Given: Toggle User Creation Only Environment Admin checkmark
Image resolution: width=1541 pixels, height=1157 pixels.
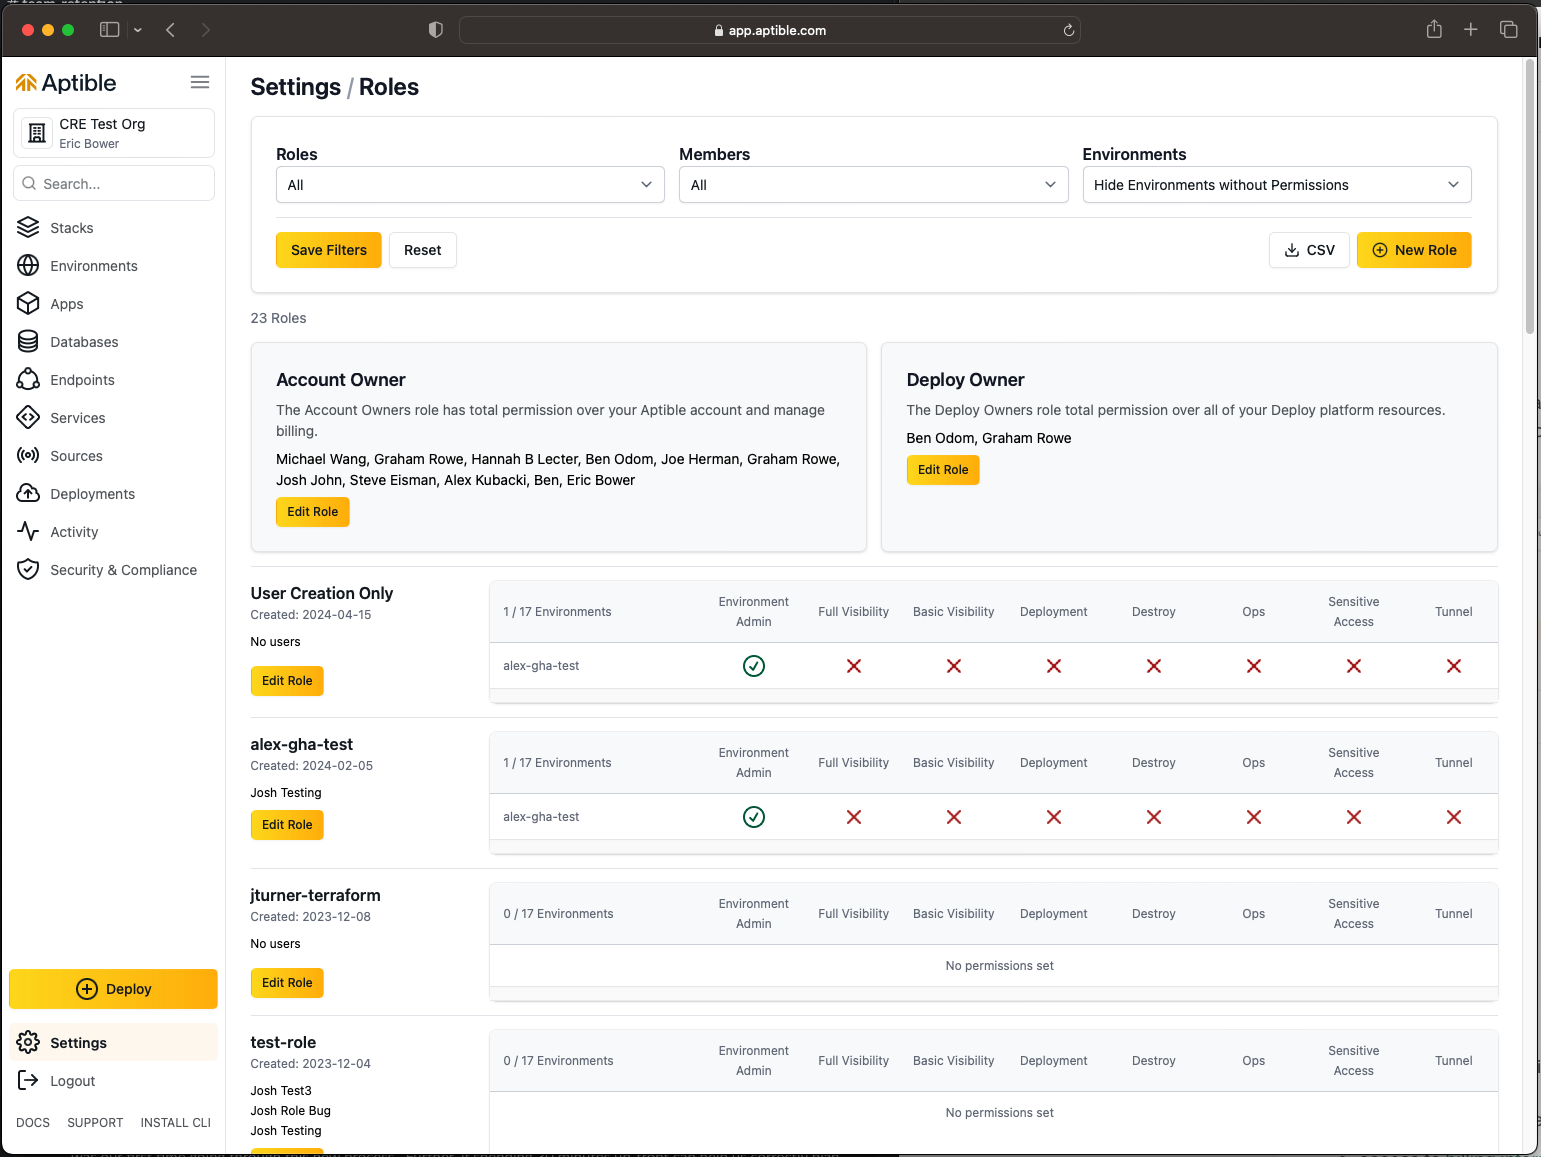Looking at the screenshot, I should 754,666.
